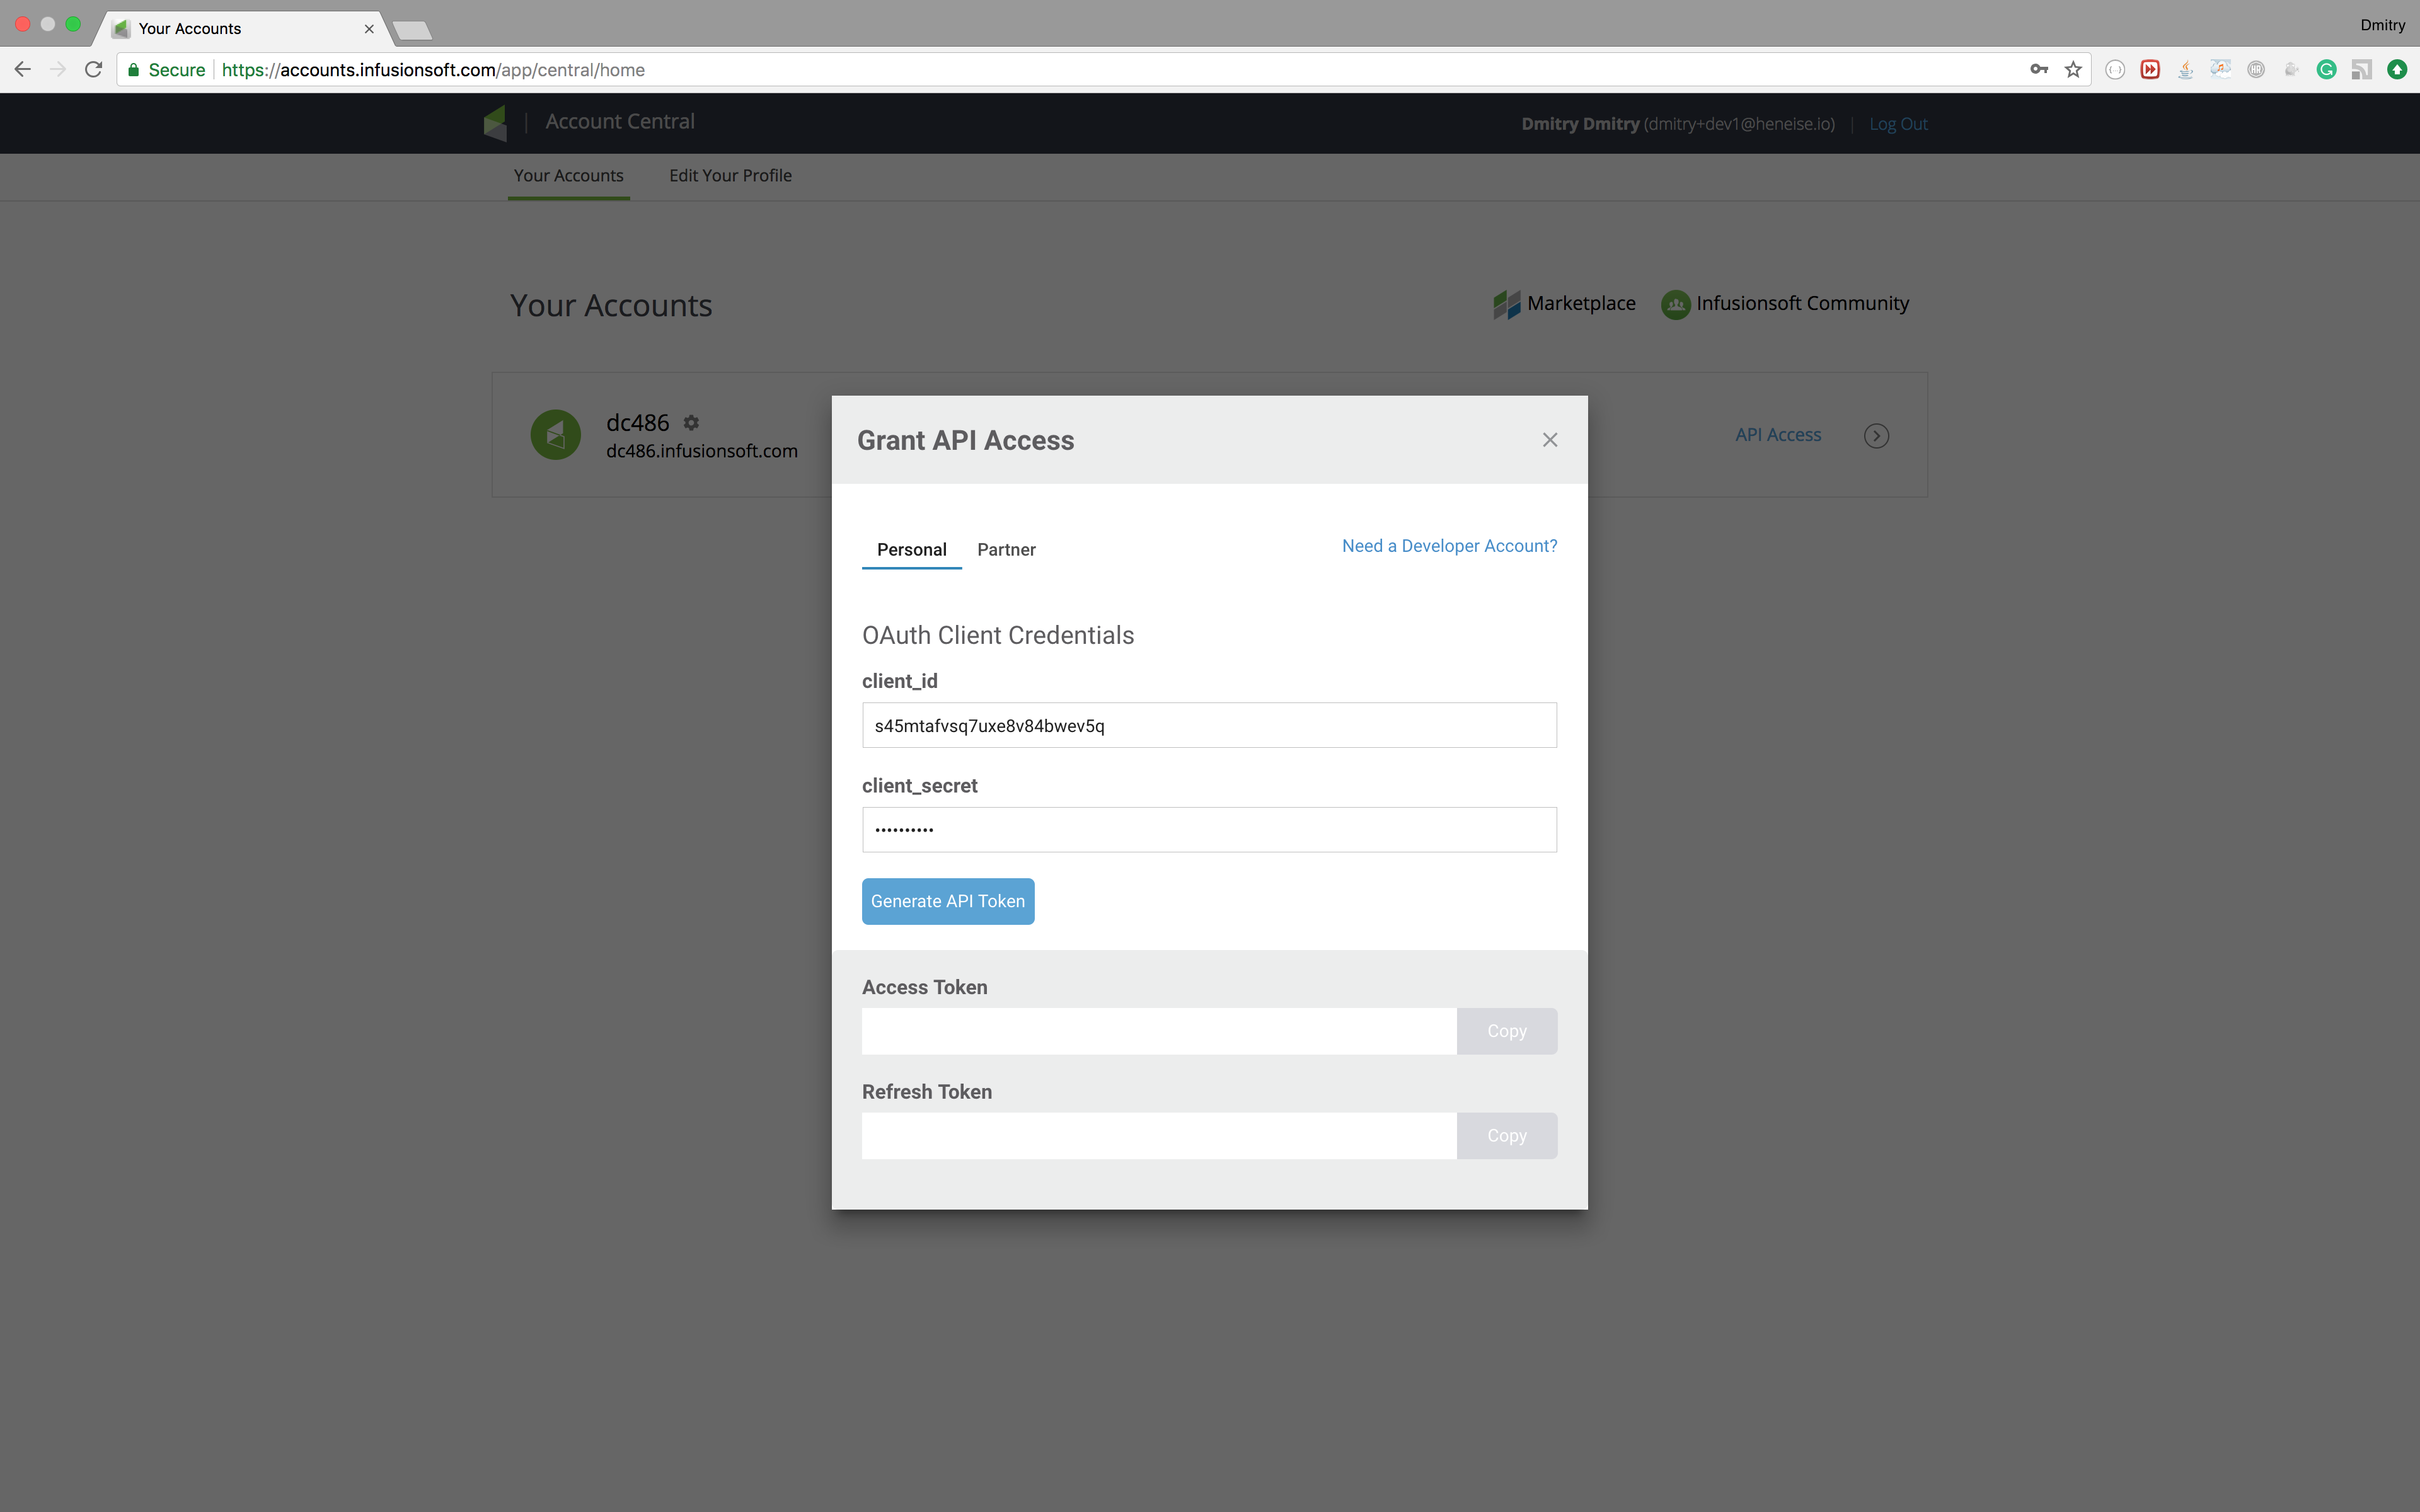Click the saved password key icon
The height and width of the screenshot is (1512, 2420).
(2039, 69)
